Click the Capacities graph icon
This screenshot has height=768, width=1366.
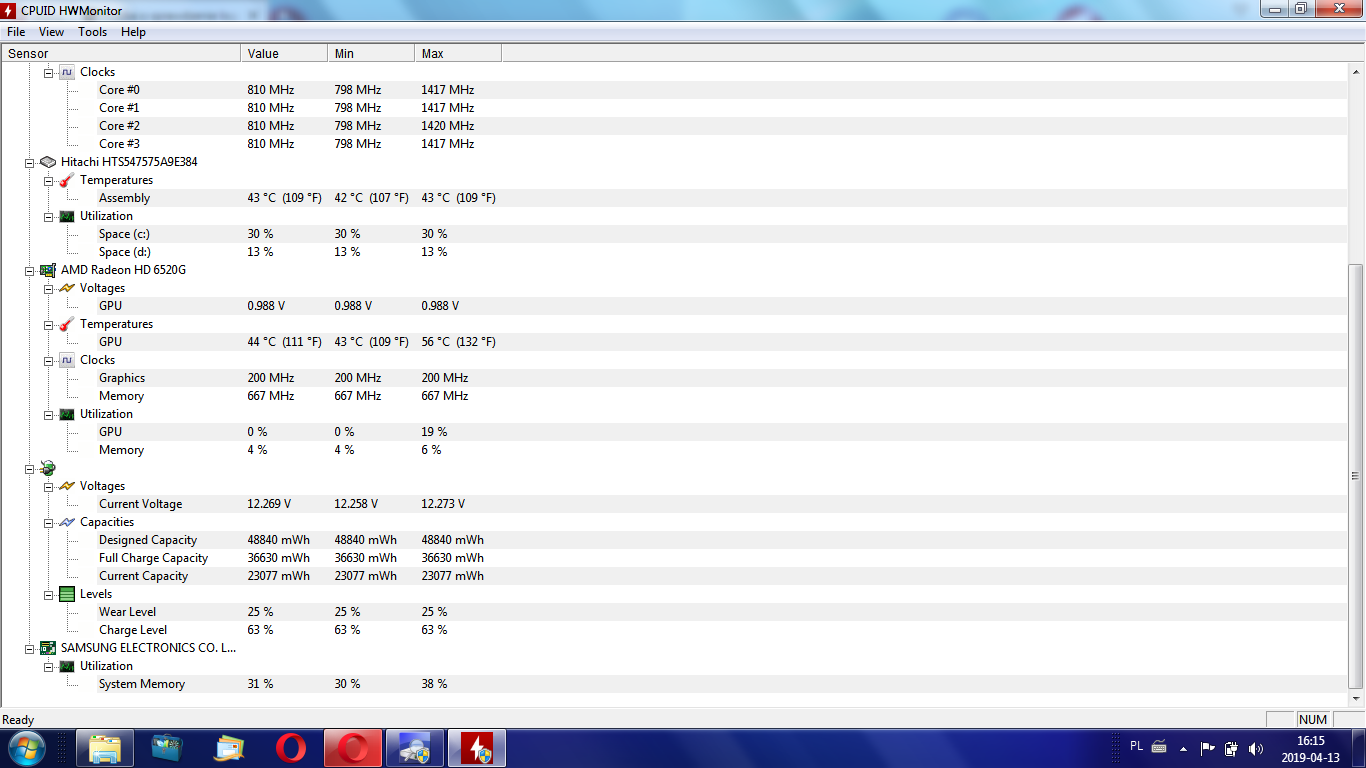[67, 522]
